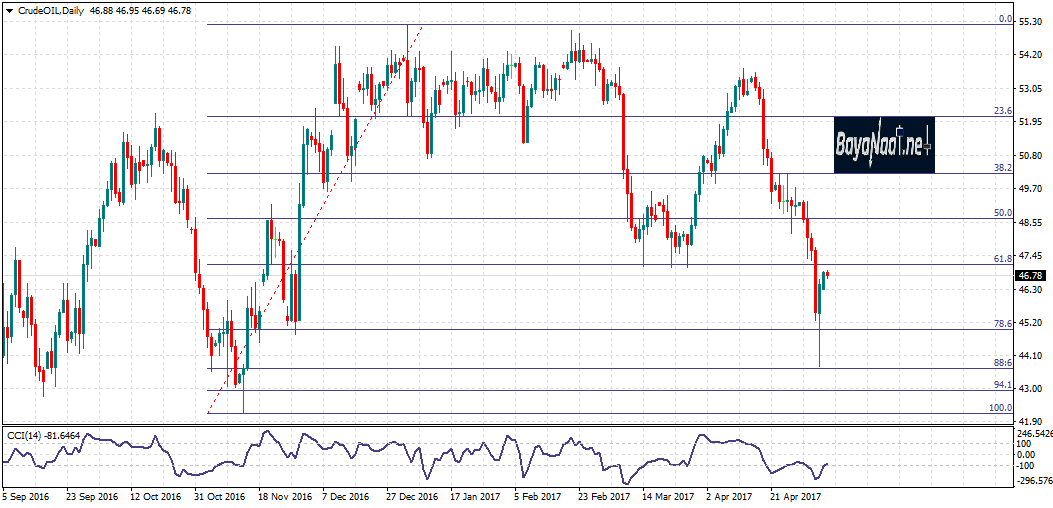Click the 38.2 Fibonacci retracement label
This screenshot has width=1053, height=508.
pos(1004,168)
